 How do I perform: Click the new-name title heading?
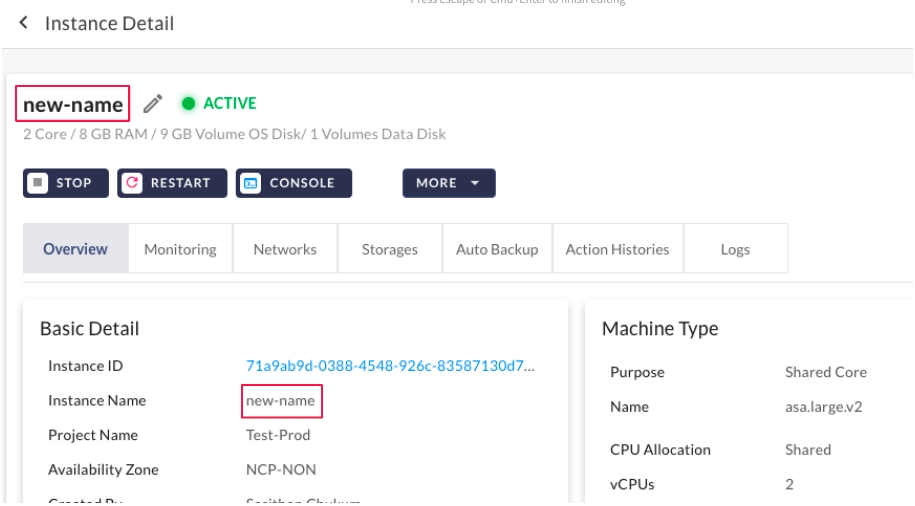(x=73, y=104)
